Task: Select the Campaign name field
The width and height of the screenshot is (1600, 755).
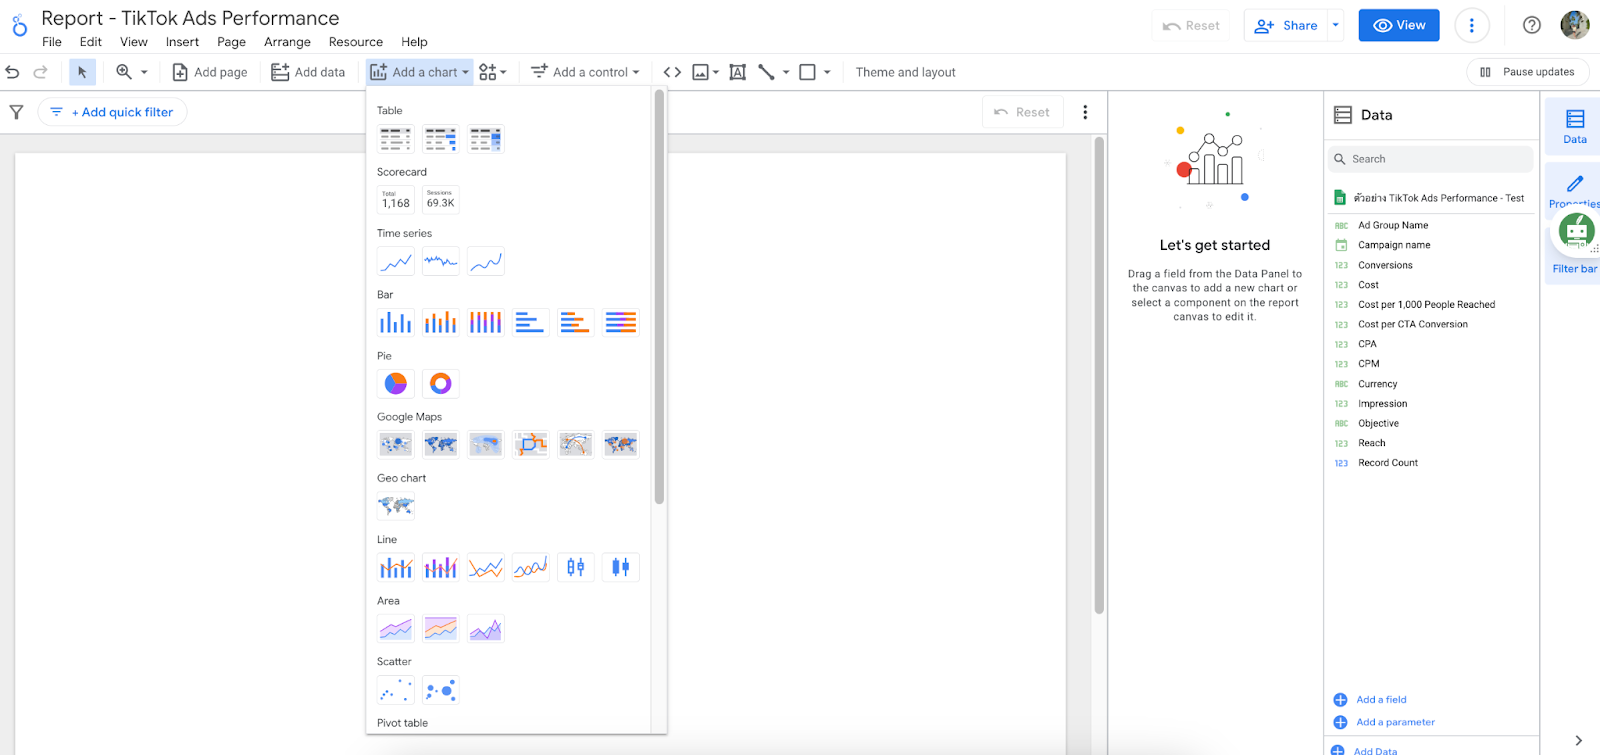Action: [1393, 245]
